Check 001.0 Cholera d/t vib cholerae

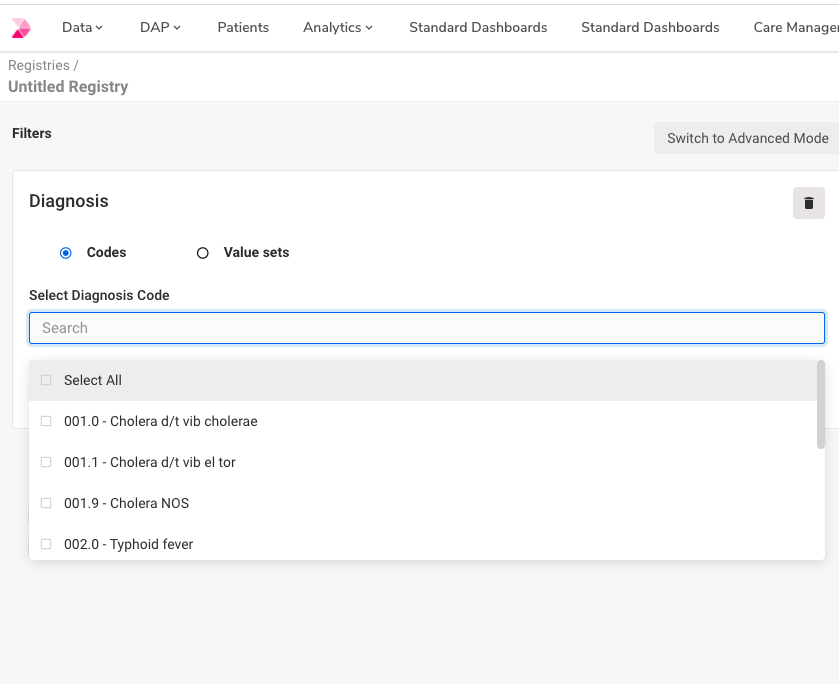46,421
